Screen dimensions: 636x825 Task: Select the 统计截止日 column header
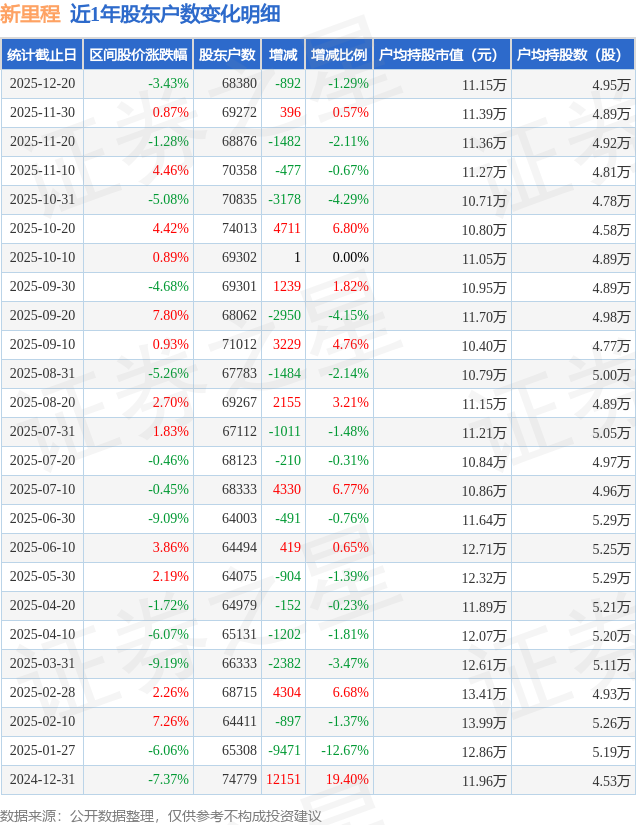click(41, 55)
